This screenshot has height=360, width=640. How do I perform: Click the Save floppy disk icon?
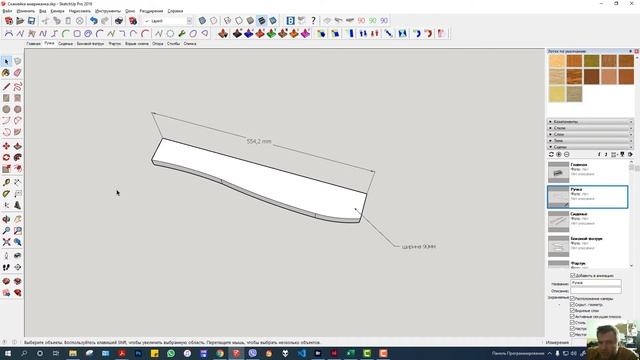click(x=31, y=20)
